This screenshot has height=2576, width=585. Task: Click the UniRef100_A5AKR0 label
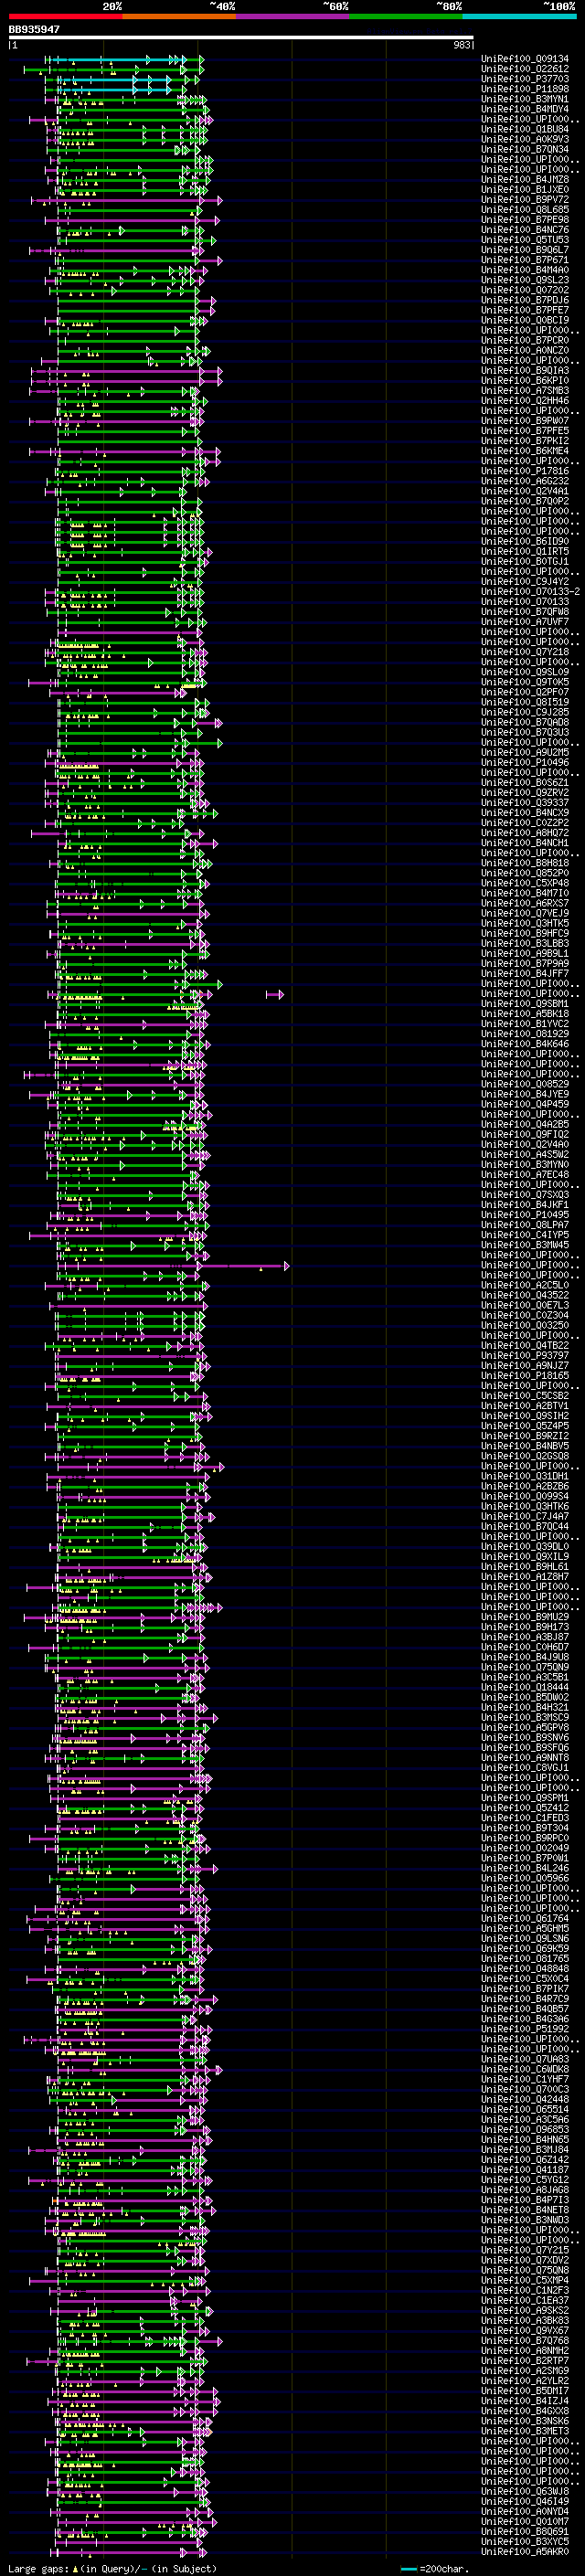[x=525, y=2551]
